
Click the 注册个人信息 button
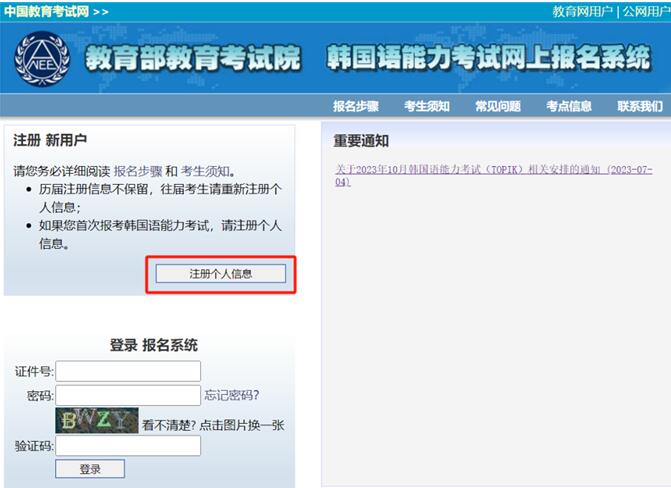tap(221, 274)
